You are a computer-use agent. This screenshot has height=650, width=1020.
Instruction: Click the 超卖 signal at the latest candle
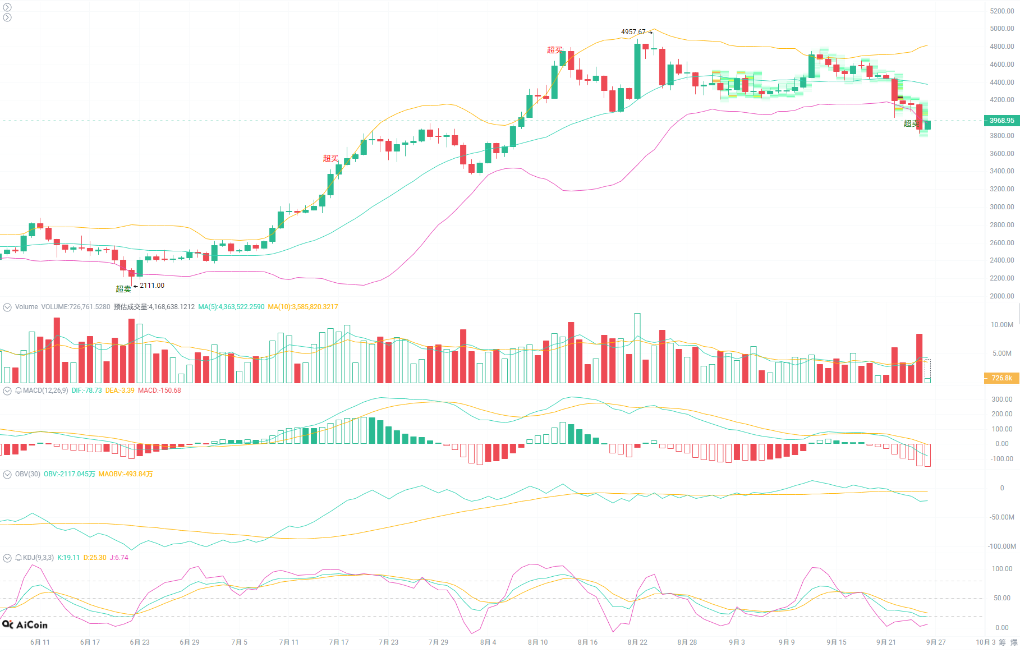(911, 124)
